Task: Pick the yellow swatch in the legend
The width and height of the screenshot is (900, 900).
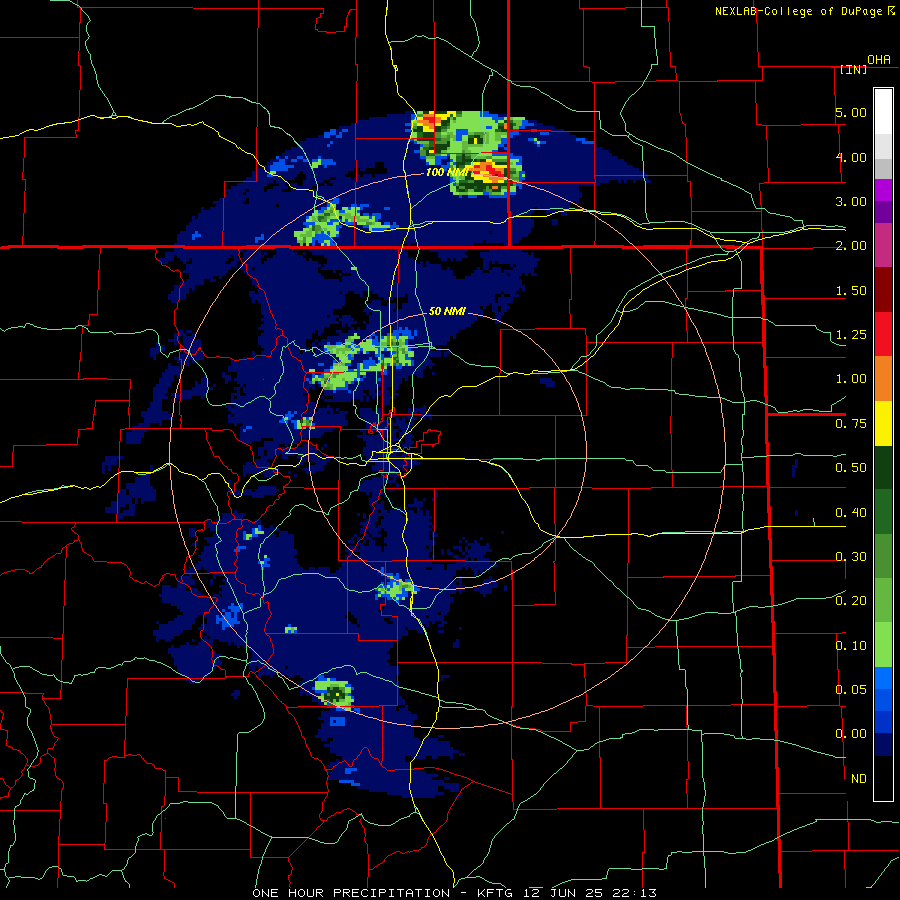Action: (x=883, y=423)
